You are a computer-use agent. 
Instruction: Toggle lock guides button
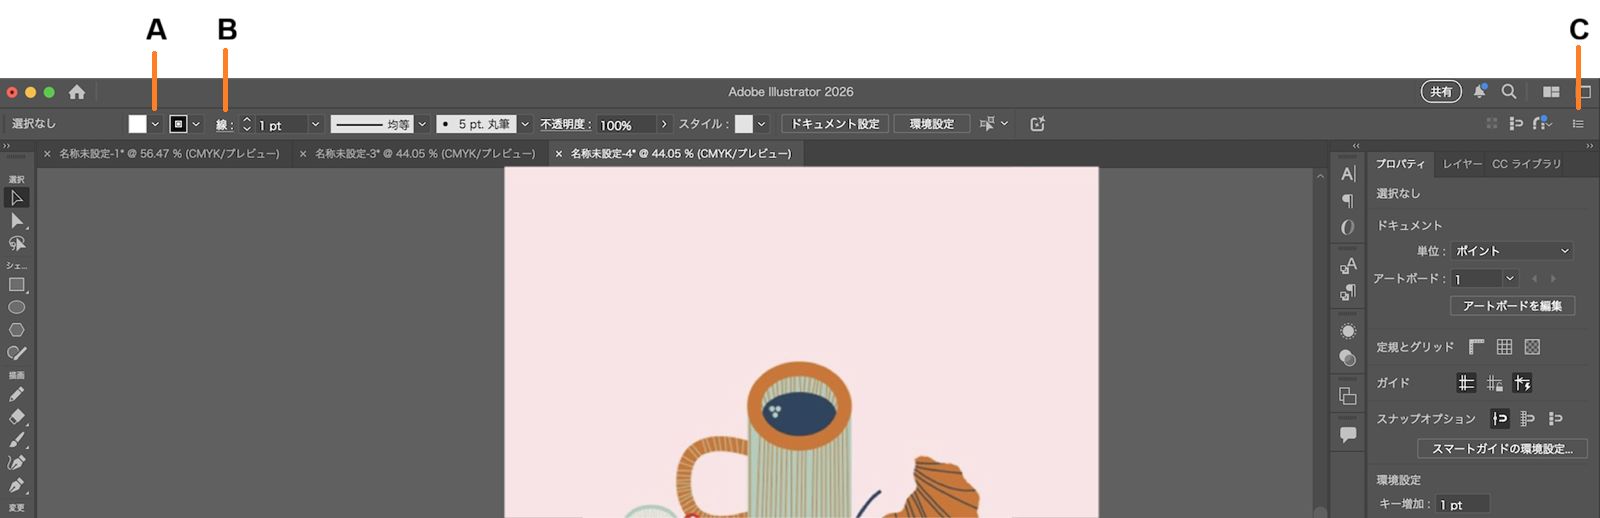coord(1494,383)
